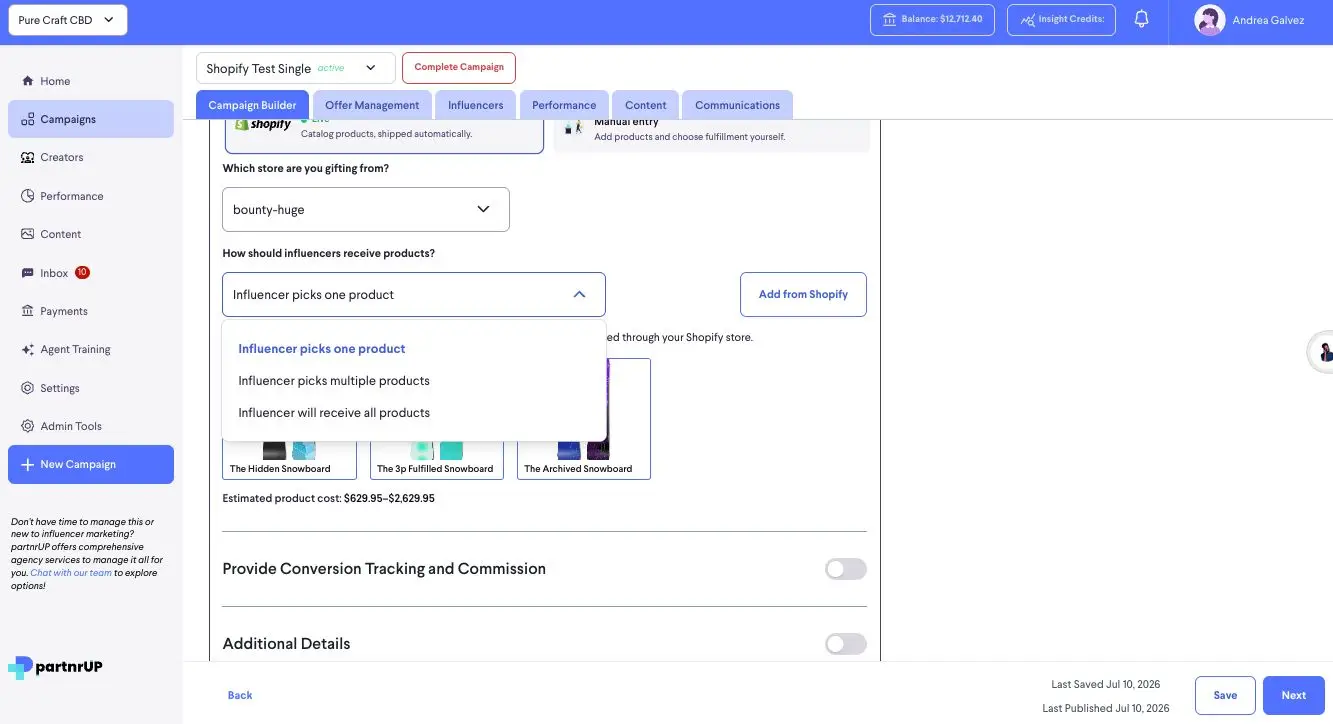The height and width of the screenshot is (724, 1333).
Task: Click the Home icon in sidebar
Action: tap(28, 81)
